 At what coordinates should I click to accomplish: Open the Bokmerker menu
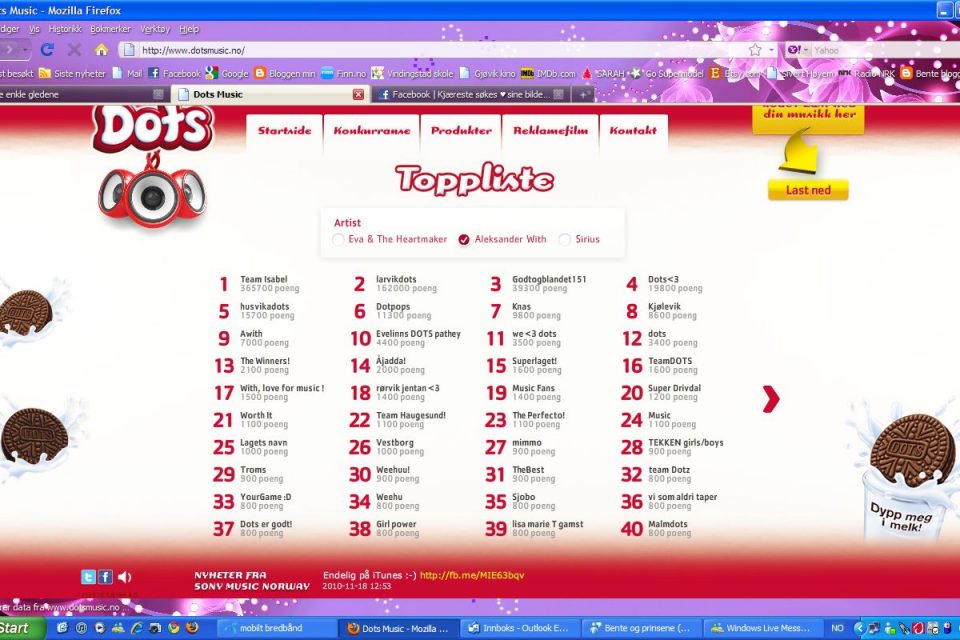[x=110, y=29]
